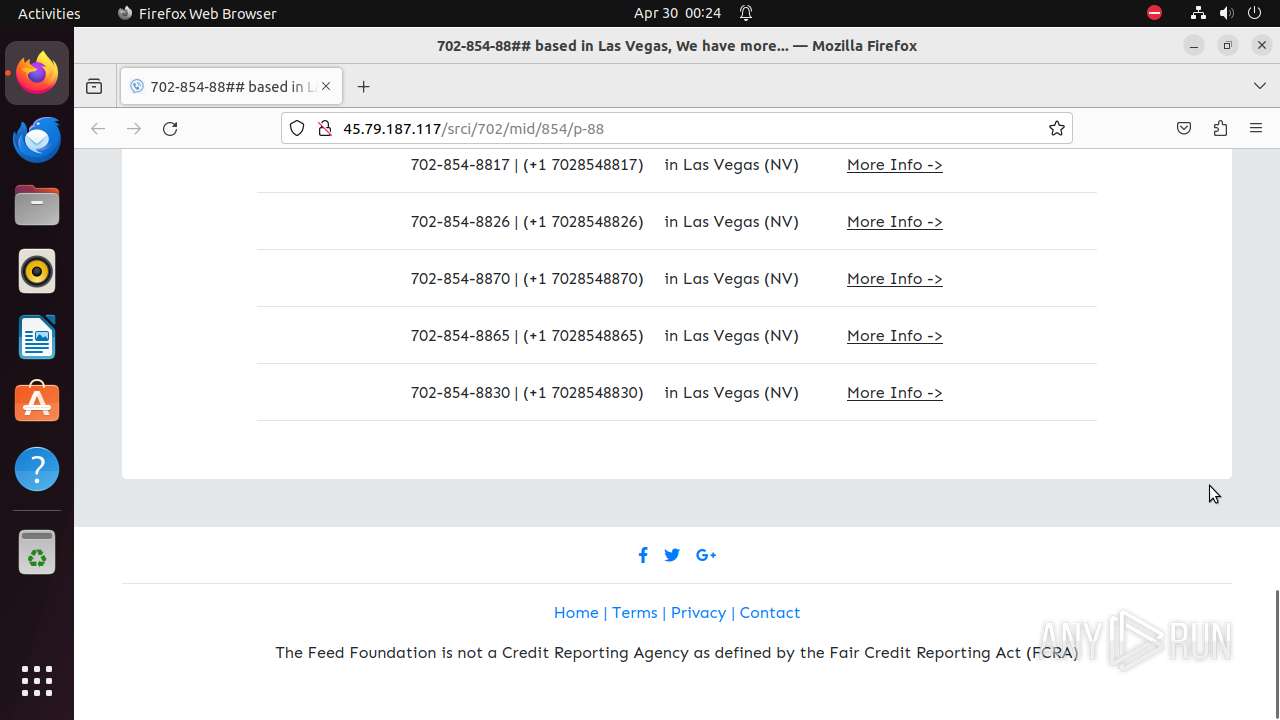Go back to the previous page
This screenshot has height=720, width=1280.
98,128
